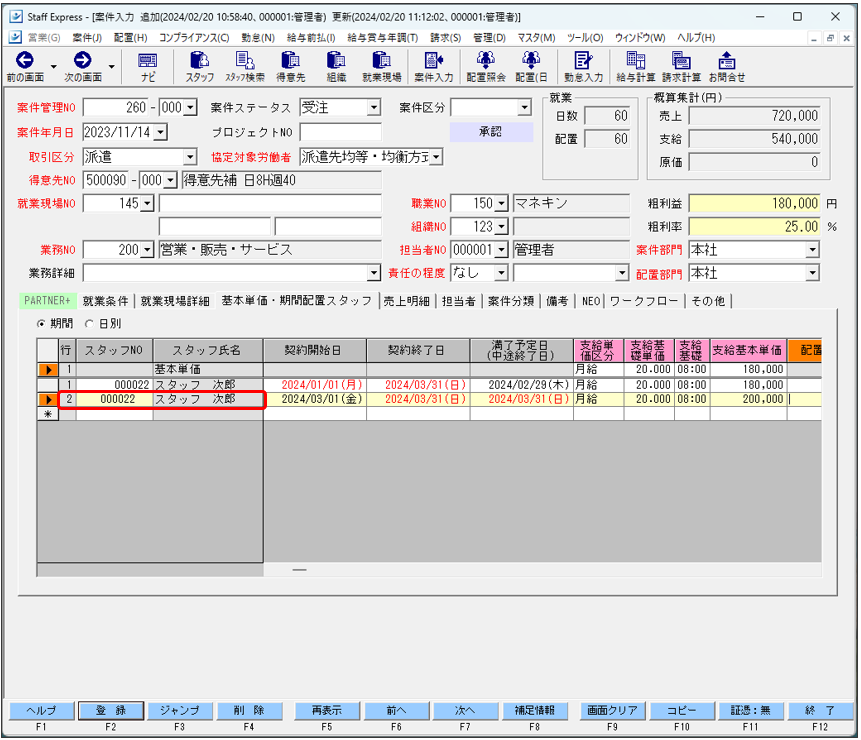The width and height of the screenshot is (861, 740).
Task: Click the 2024/03/01(金) 契約開始日 cell
Action: (x=315, y=400)
